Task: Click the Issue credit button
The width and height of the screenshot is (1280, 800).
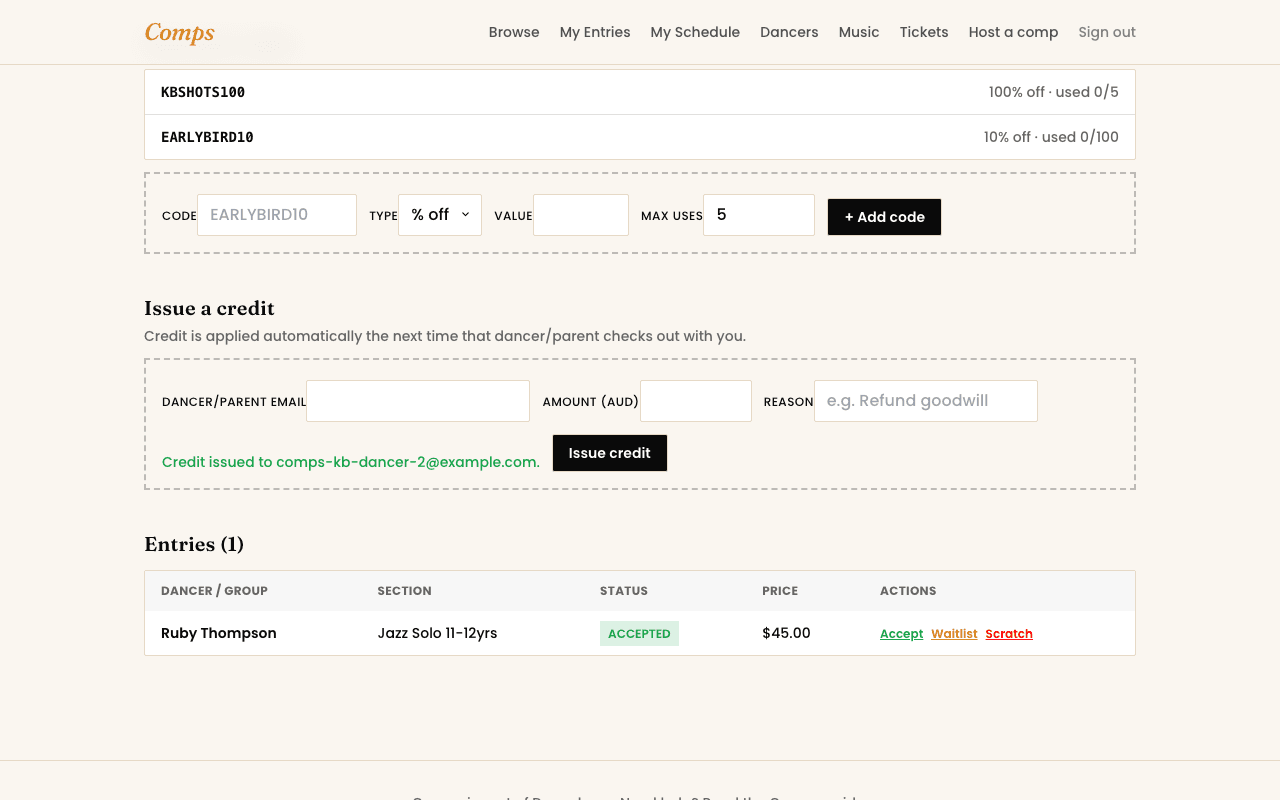Action: click(610, 453)
